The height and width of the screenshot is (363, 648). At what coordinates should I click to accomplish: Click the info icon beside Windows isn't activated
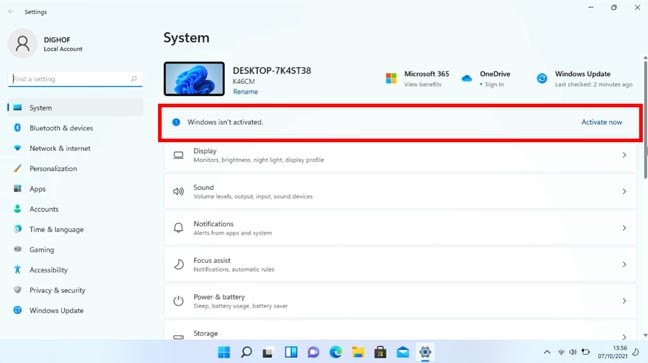pyautogui.click(x=176, y=122)
